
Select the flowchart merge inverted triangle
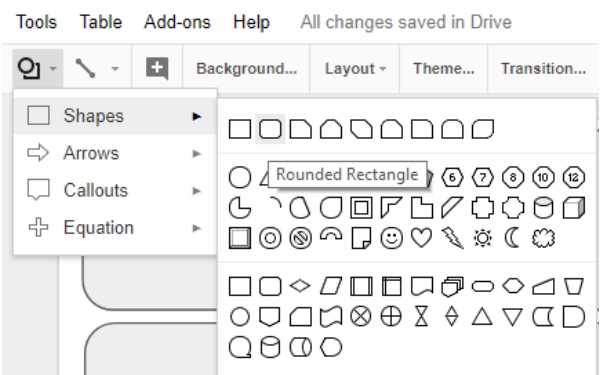(x=513, y=317)
